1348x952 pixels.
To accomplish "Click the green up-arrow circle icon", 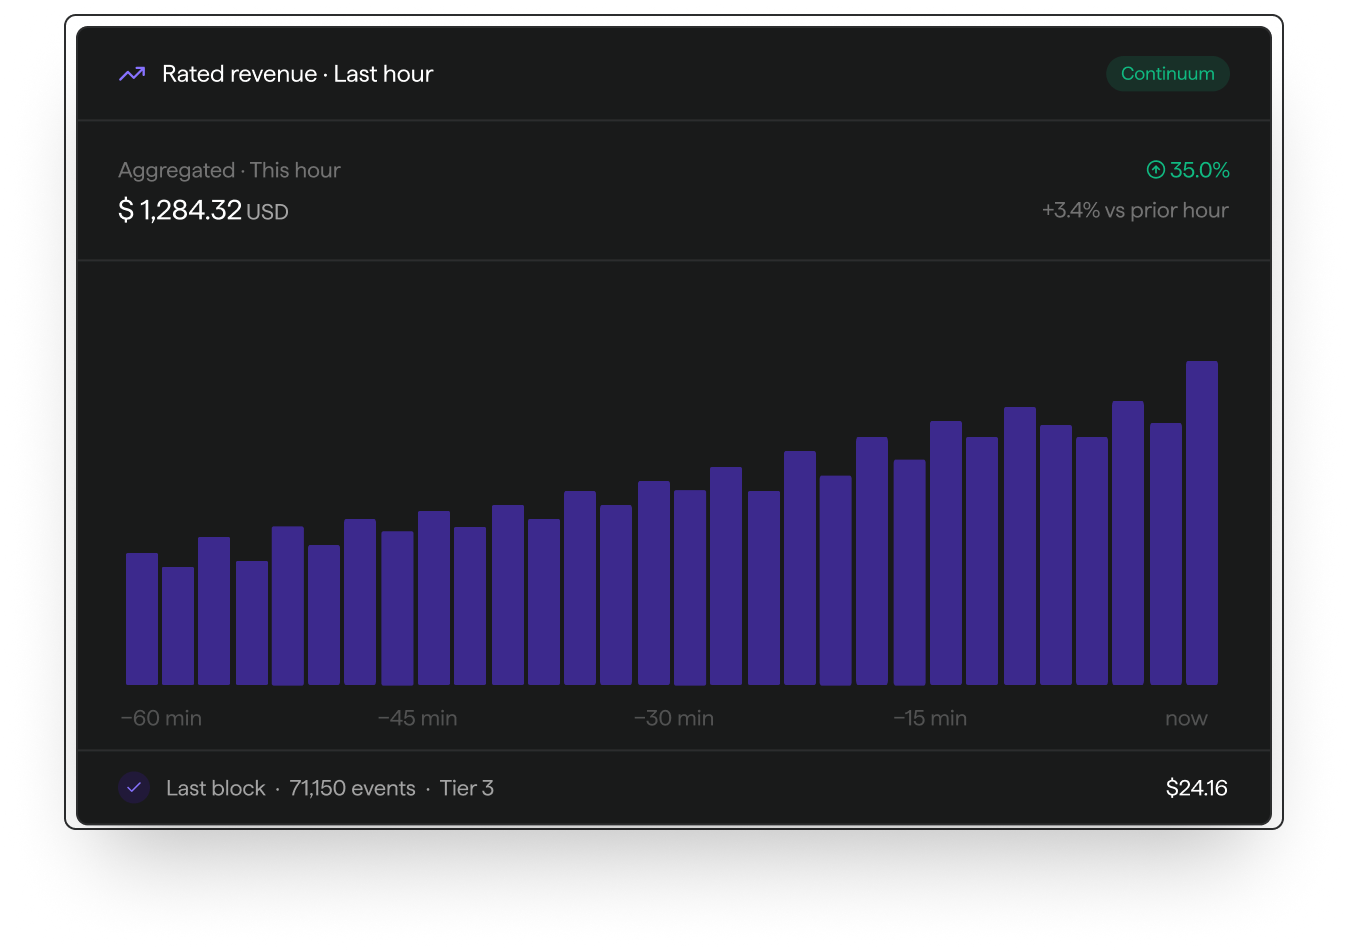I will tap(1156, 170).
